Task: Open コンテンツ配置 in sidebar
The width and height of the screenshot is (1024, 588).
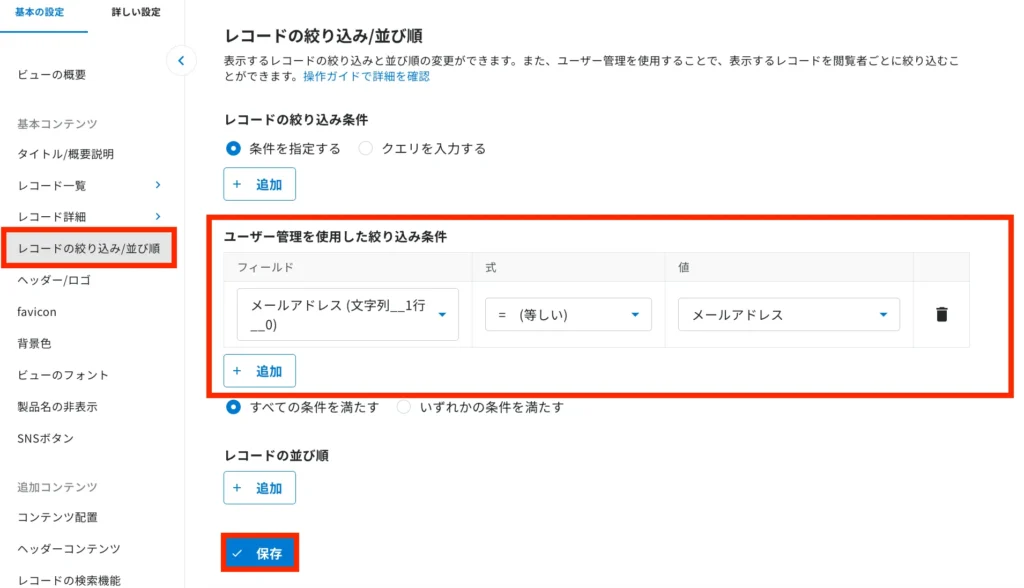Action: point(57,517)
